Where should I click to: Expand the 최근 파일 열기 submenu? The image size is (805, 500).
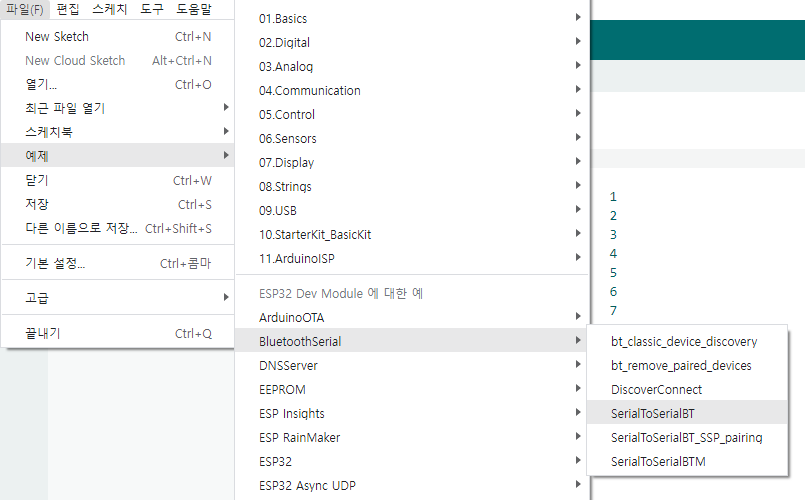[x=118, y=108]
